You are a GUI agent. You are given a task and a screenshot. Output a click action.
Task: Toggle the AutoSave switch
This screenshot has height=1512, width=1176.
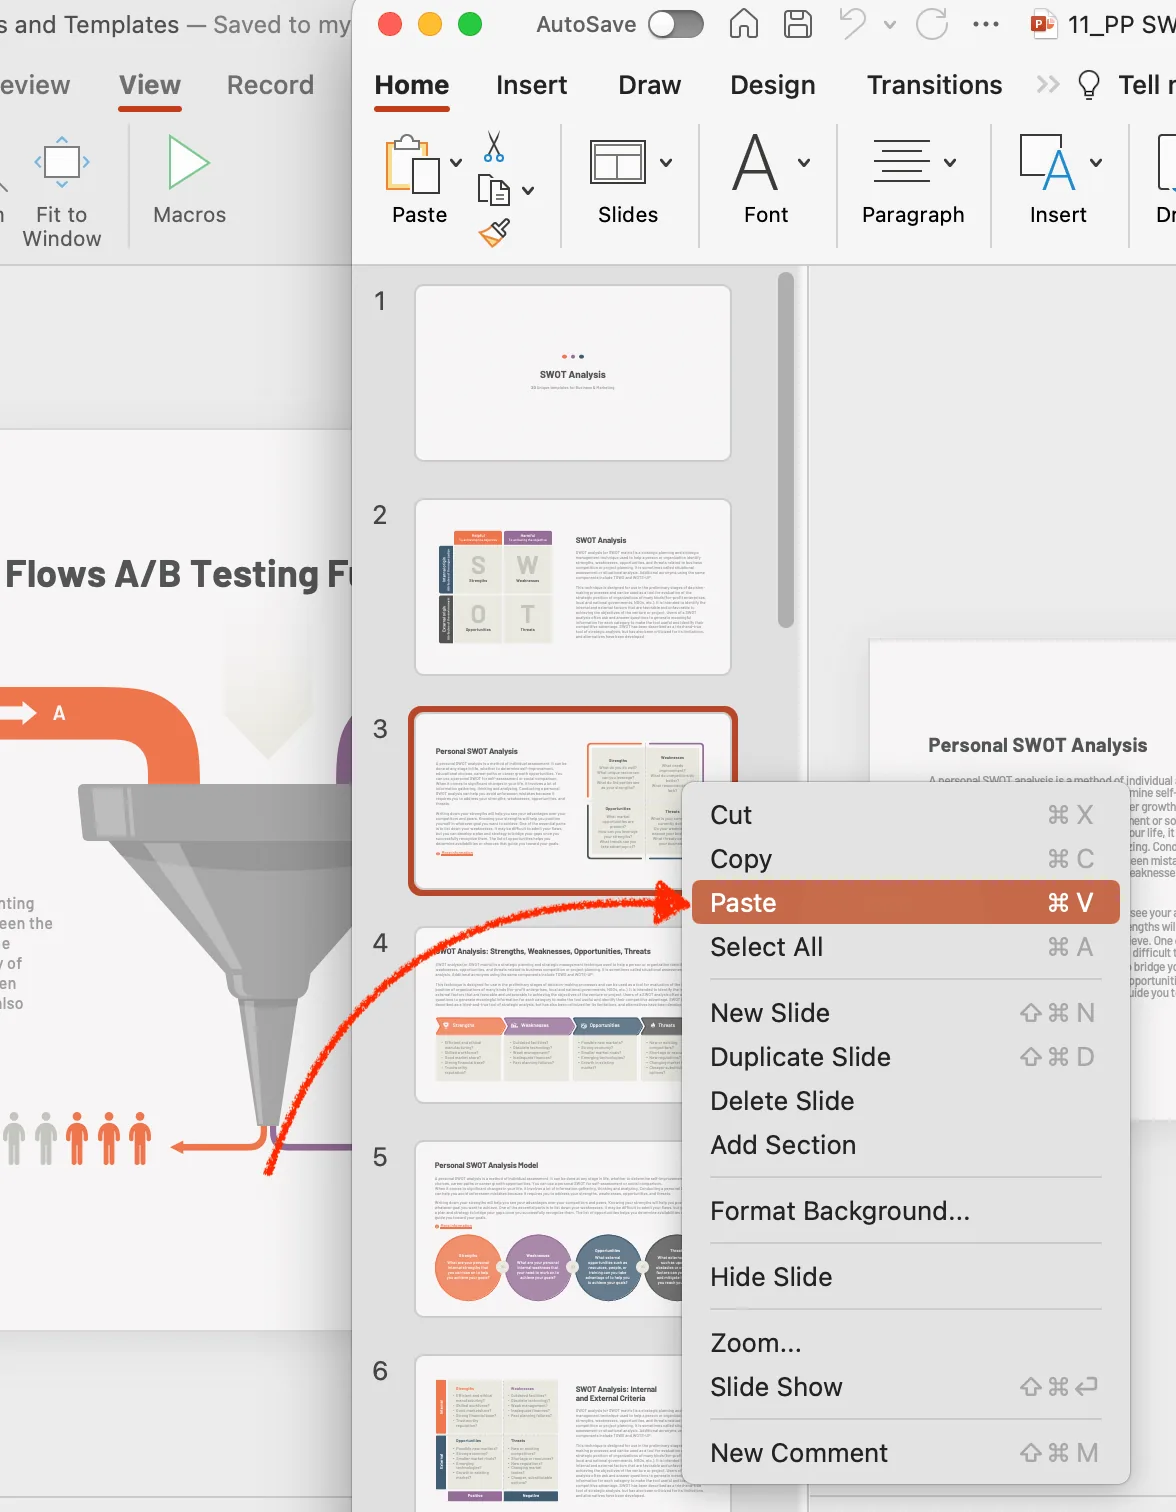coord(676,24)
